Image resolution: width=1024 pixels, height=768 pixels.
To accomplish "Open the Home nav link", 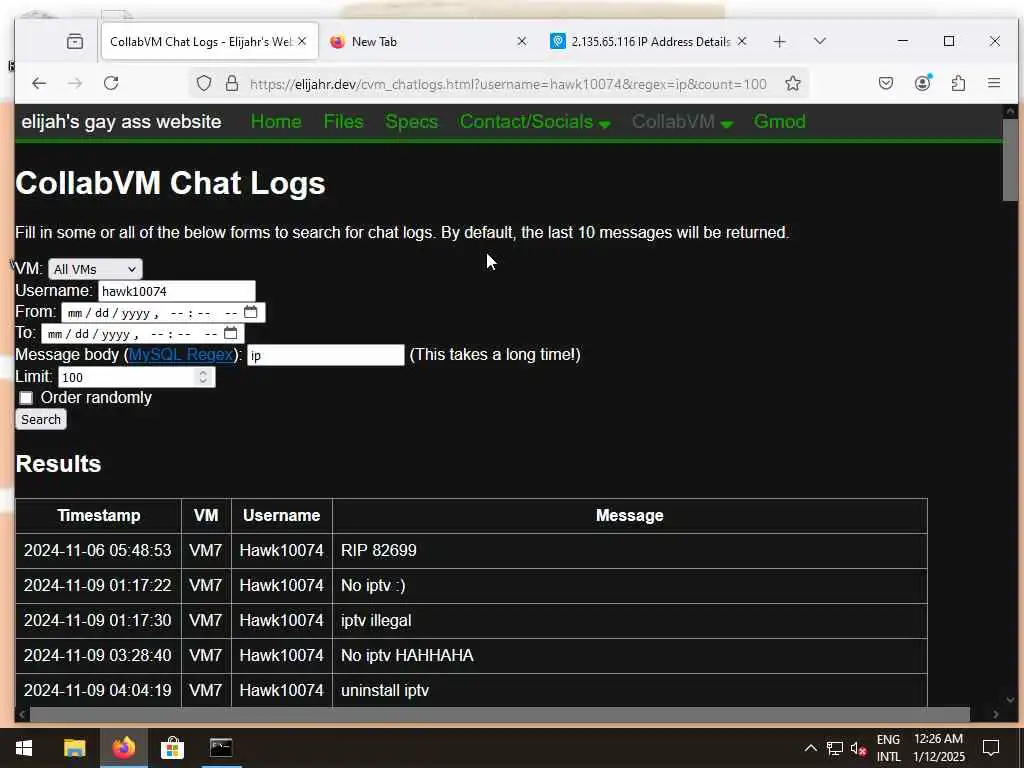I will (276, 121).
